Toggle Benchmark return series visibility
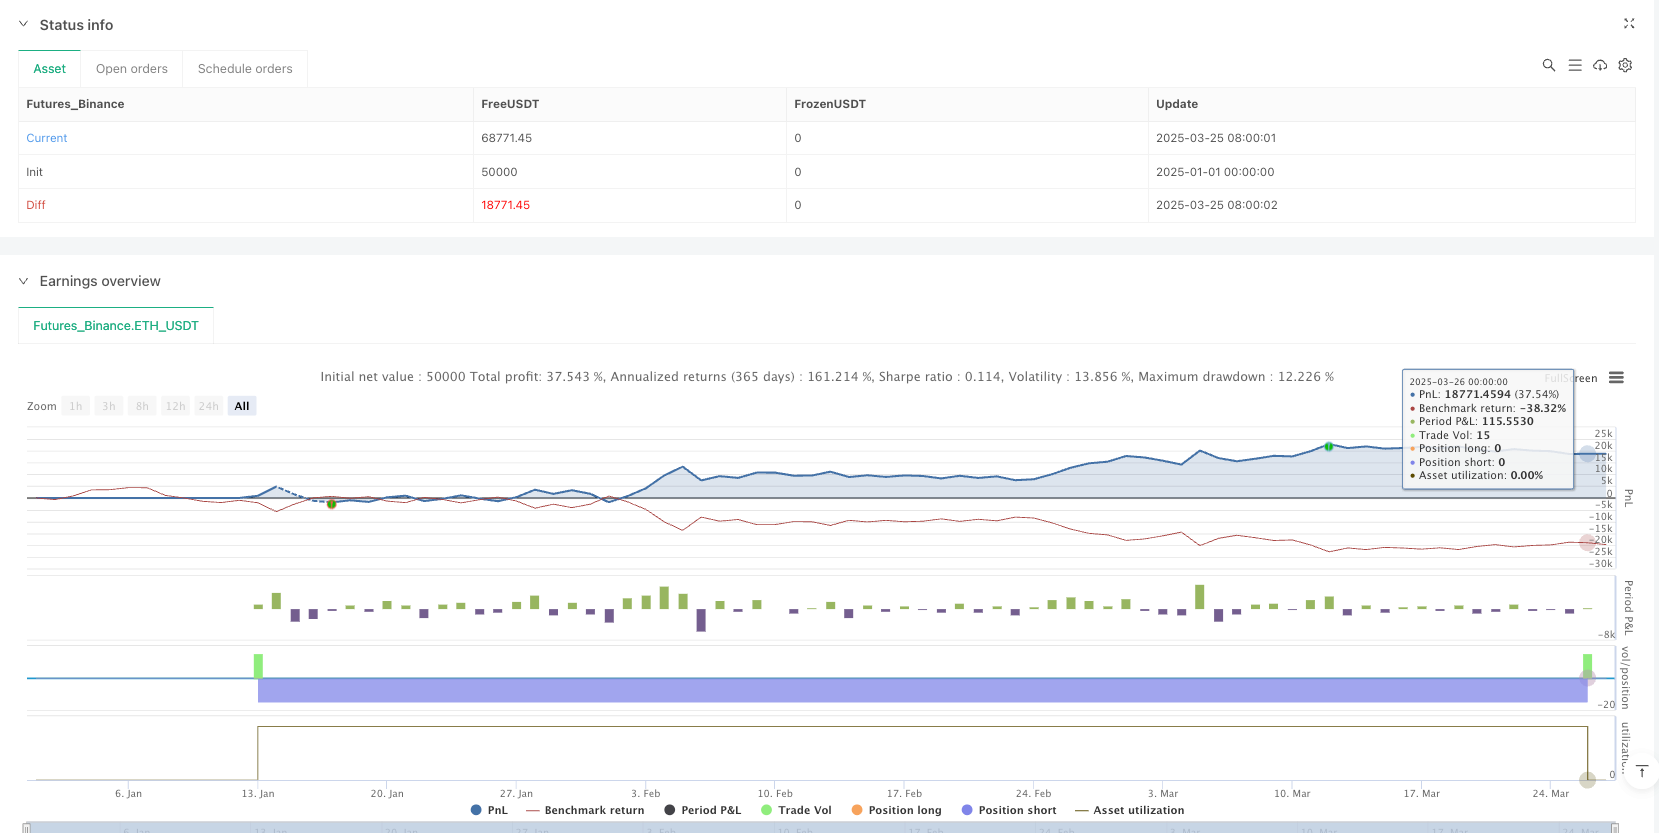 [x=585, y=810]
